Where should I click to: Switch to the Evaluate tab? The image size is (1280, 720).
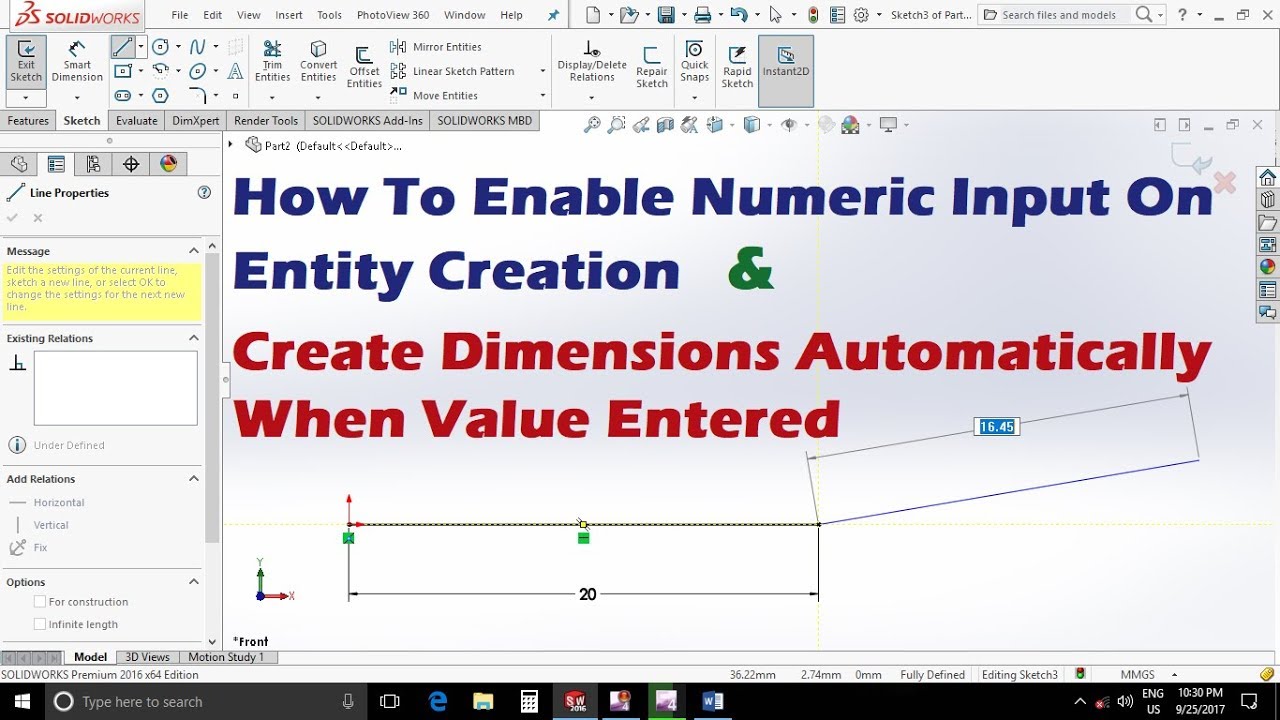[x=136, y=121]
